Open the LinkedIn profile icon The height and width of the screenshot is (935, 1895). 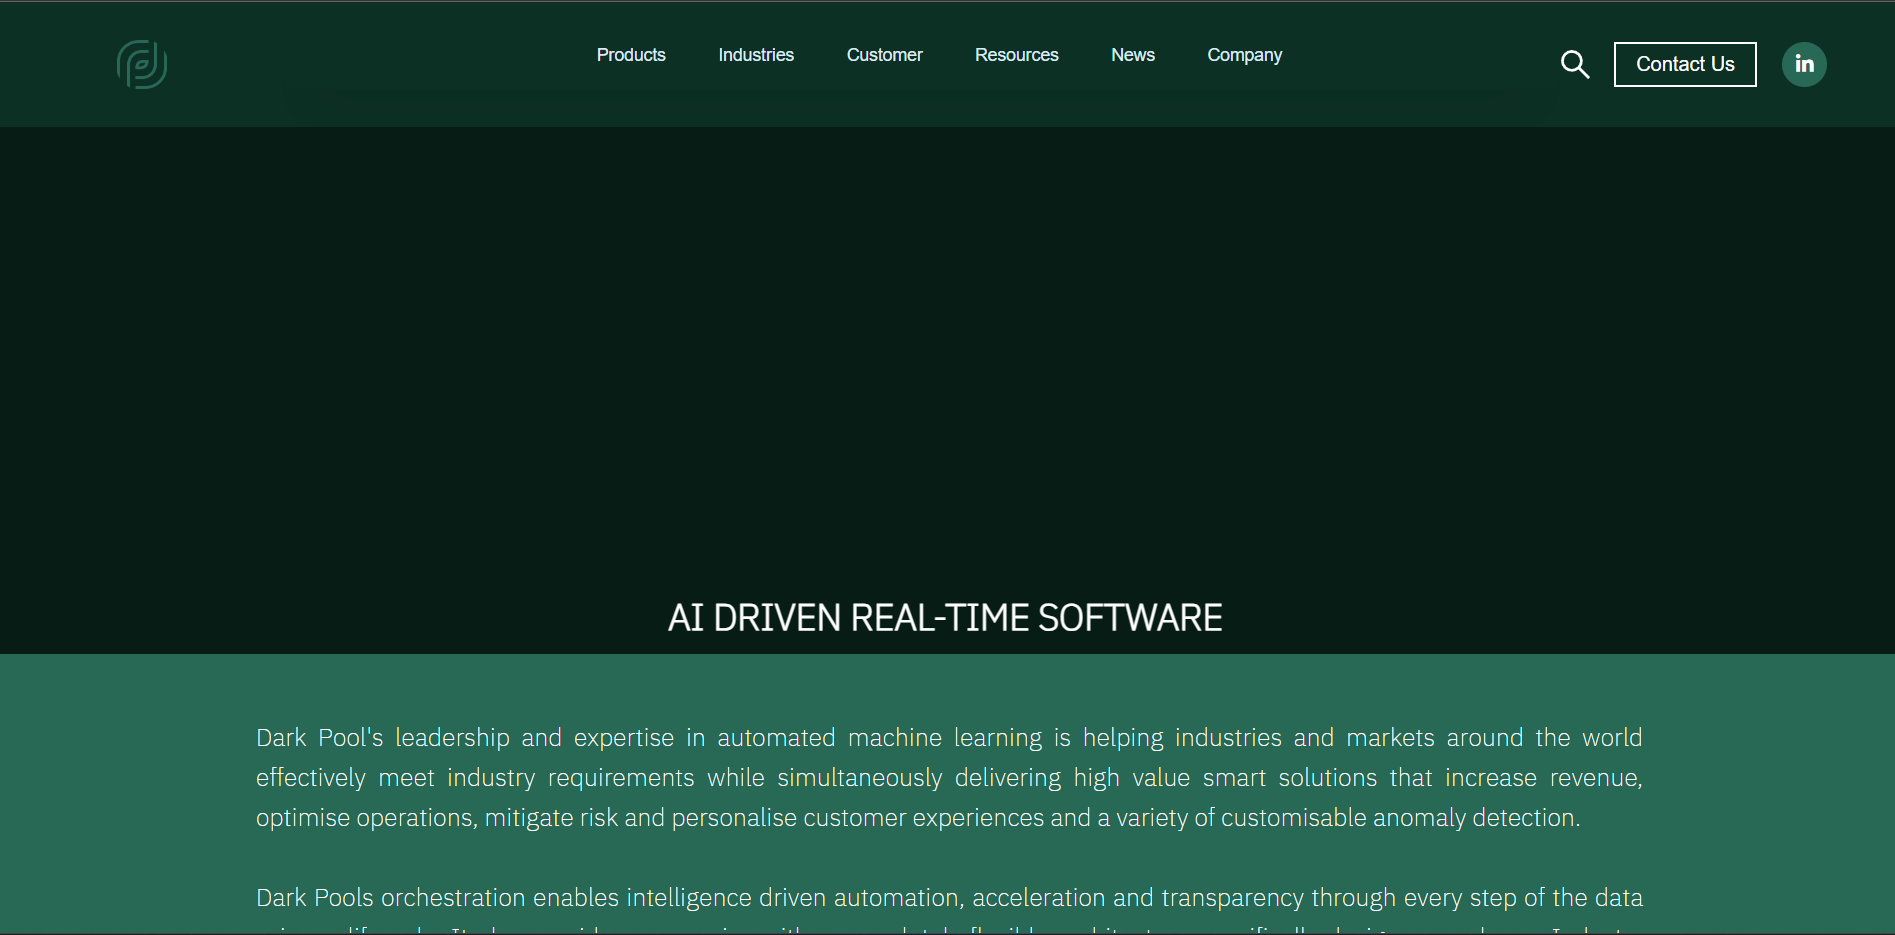1804,64
